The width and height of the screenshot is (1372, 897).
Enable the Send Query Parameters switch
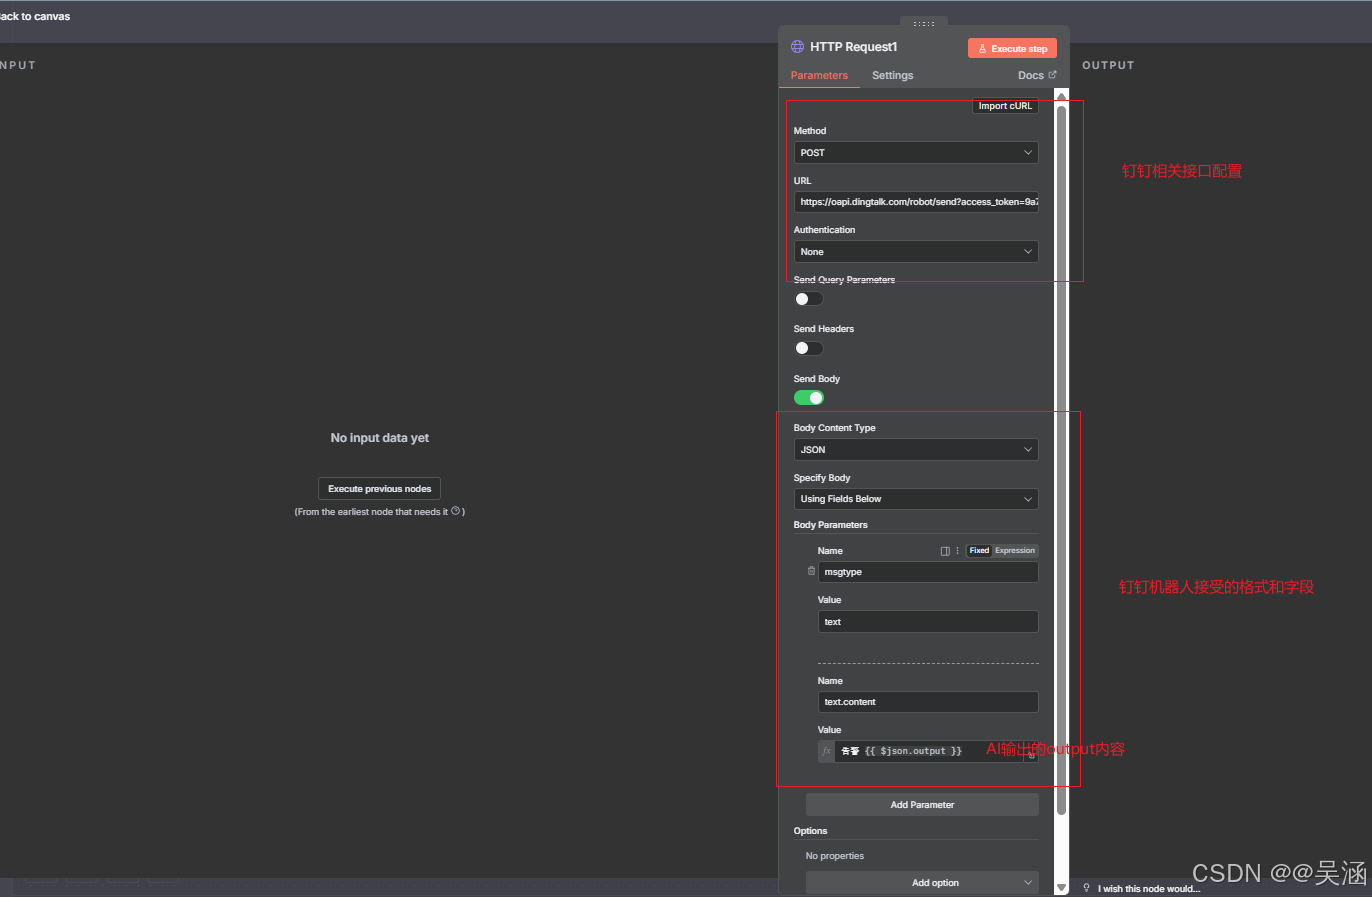[809, 299]
